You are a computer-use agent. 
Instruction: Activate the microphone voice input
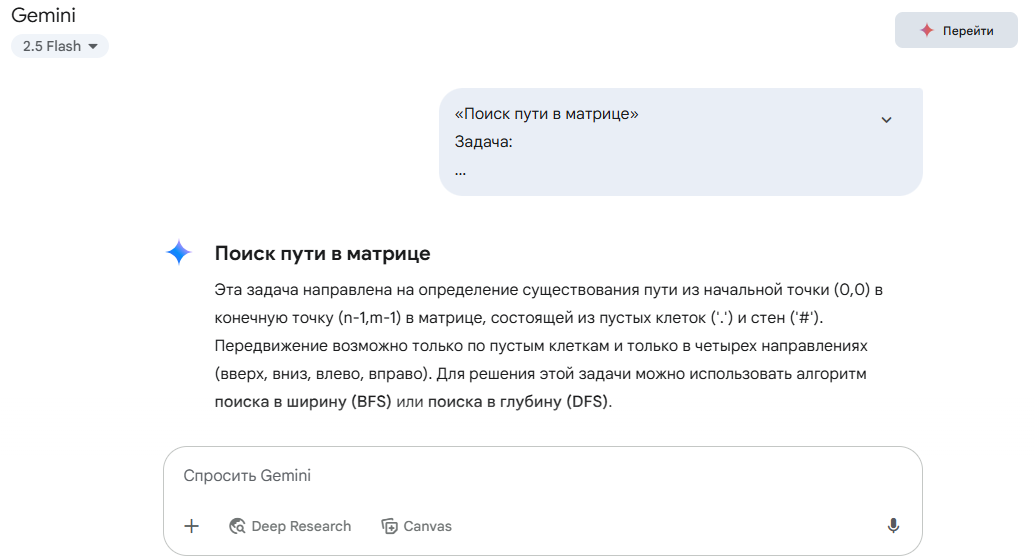(x=893, y=526)
